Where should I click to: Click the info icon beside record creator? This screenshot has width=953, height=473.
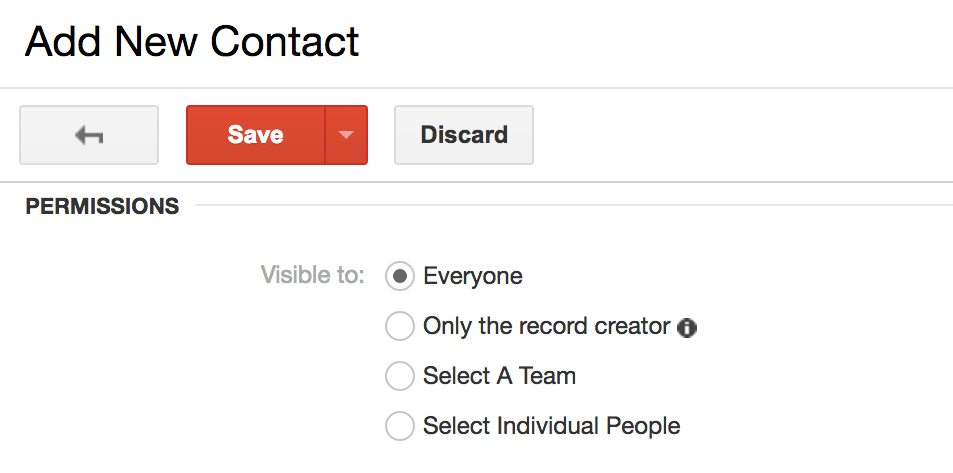[687, 328]
